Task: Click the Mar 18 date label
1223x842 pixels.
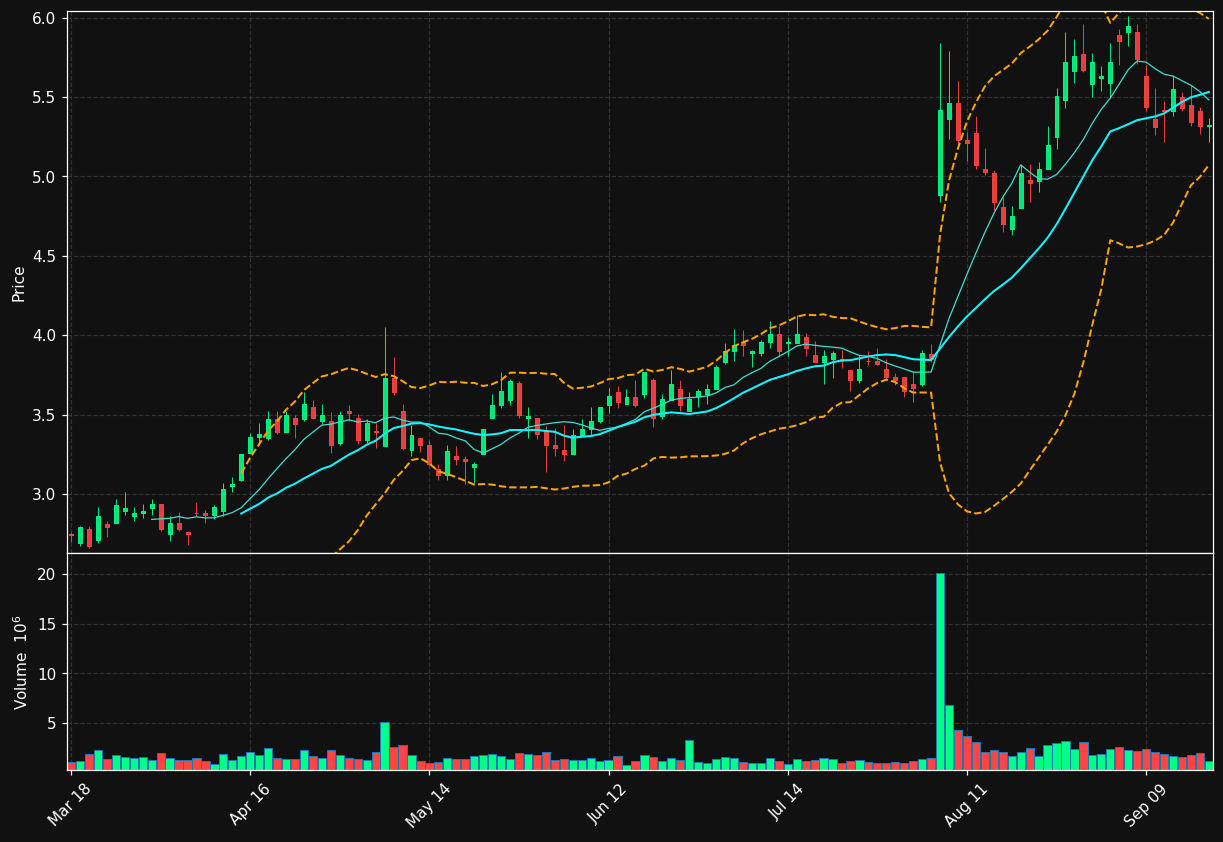Action: pyautogui.click(x=68, y=804)
